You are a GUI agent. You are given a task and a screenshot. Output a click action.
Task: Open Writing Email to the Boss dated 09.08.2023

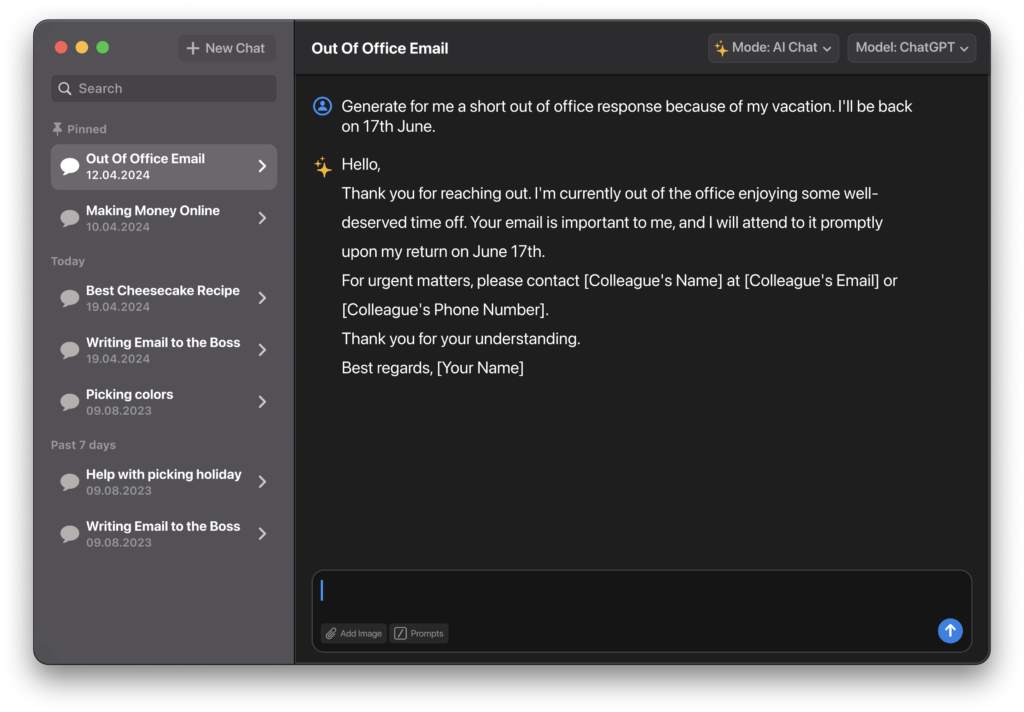[x=163, y=534]
